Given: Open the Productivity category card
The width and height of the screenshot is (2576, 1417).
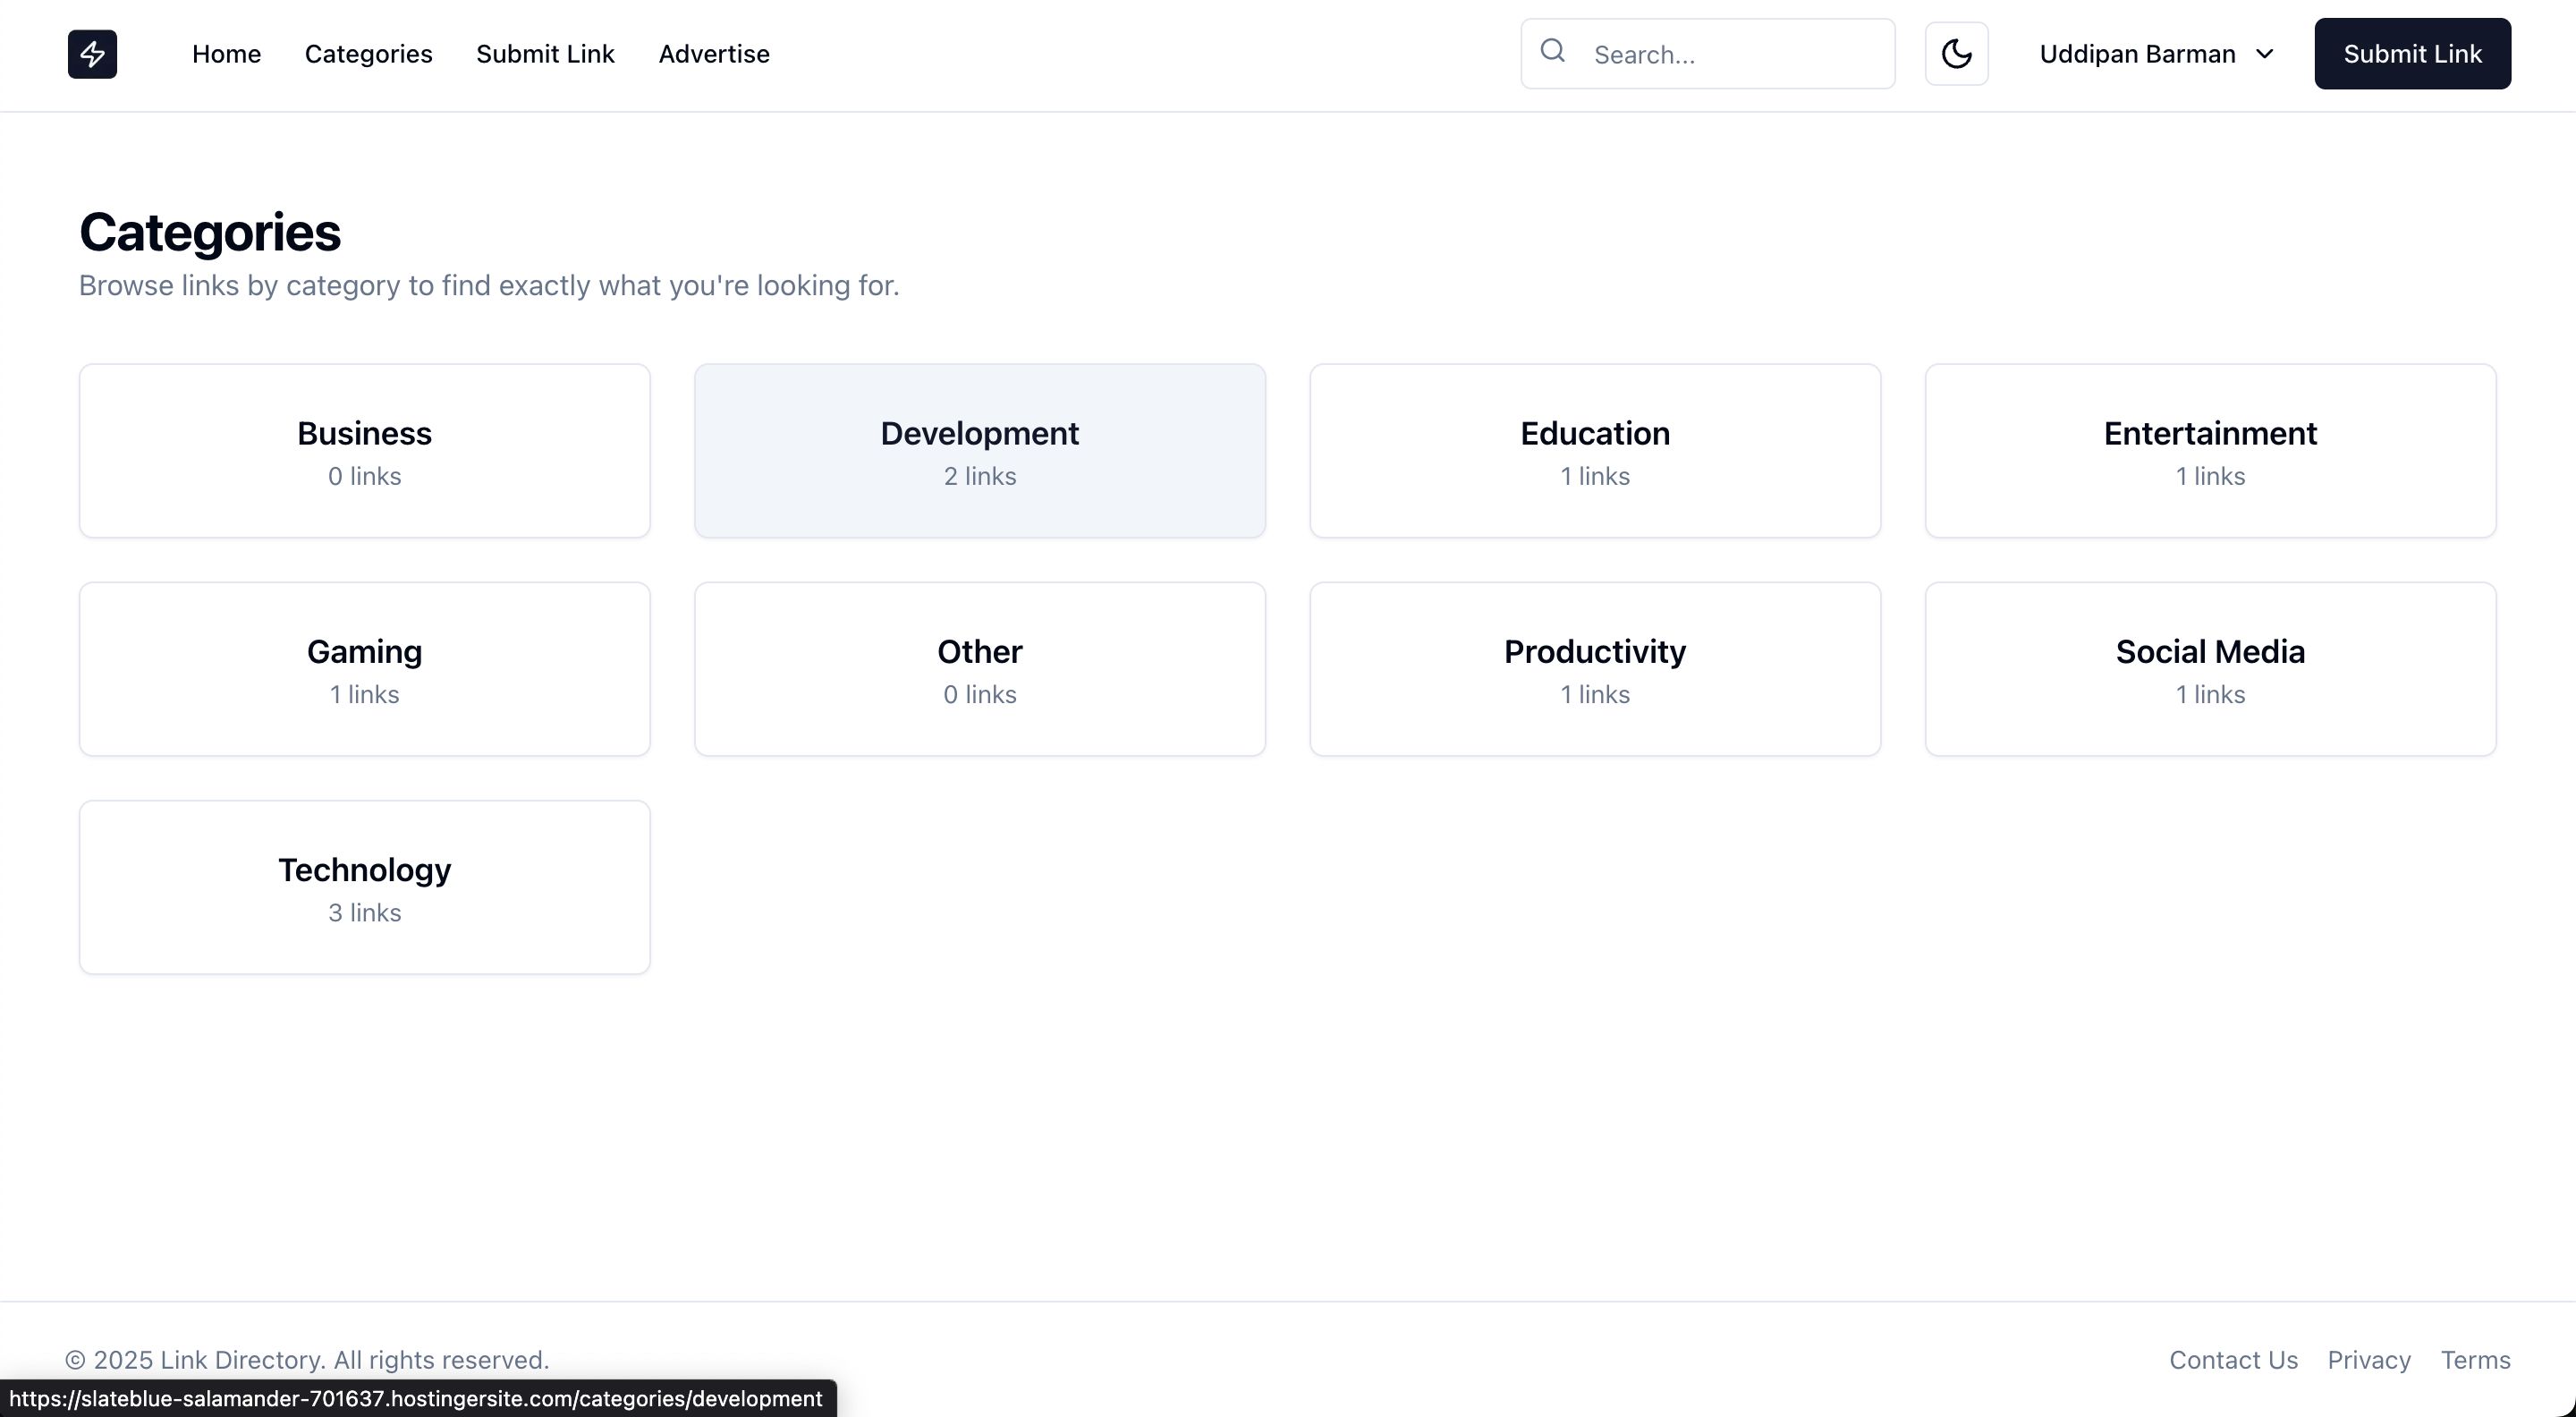Looking at the screenshot, I should 1594,669.
